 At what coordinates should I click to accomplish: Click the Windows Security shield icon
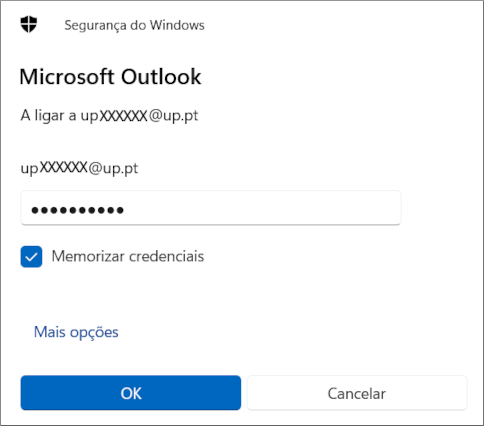pos(29,24)
